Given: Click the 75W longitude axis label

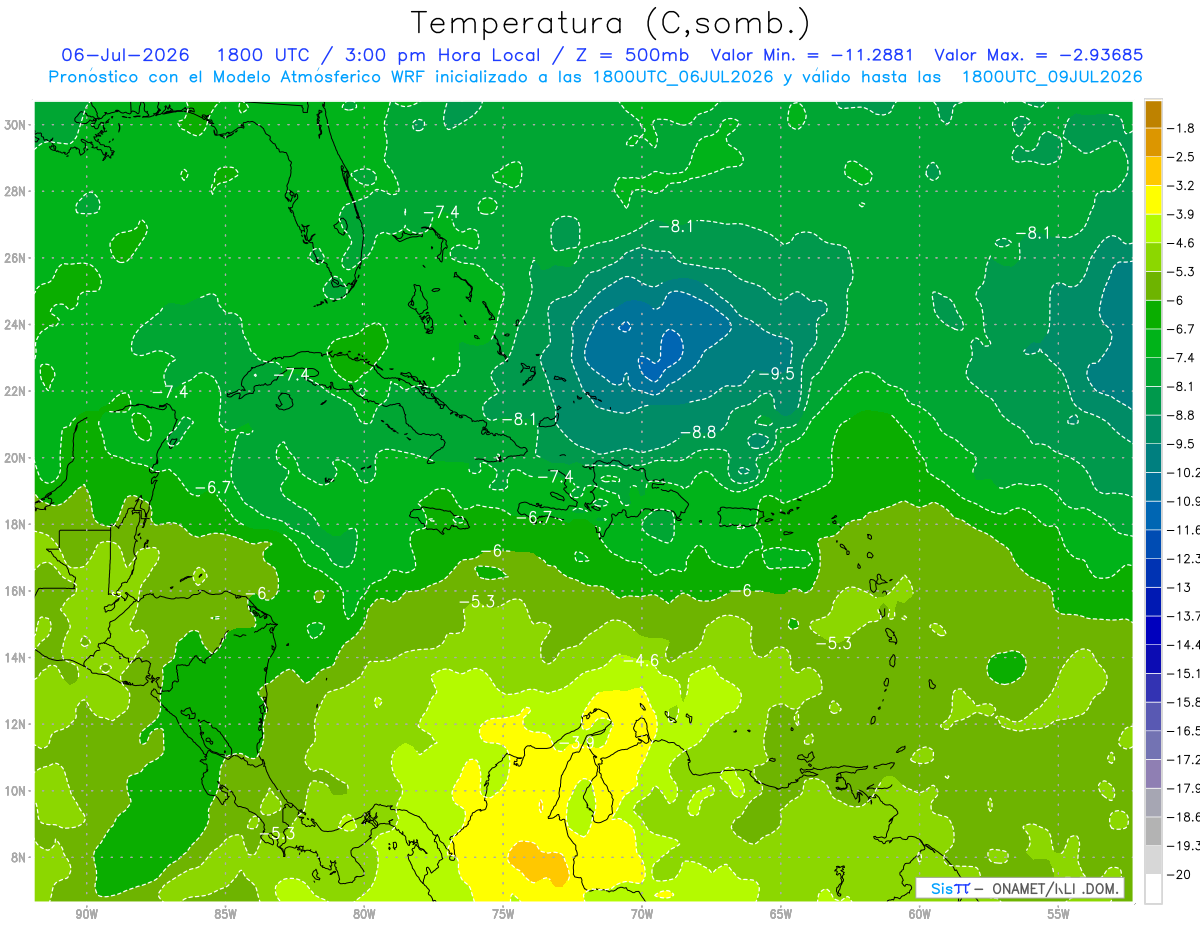Looking at the screenshot, I should (503, 914).
